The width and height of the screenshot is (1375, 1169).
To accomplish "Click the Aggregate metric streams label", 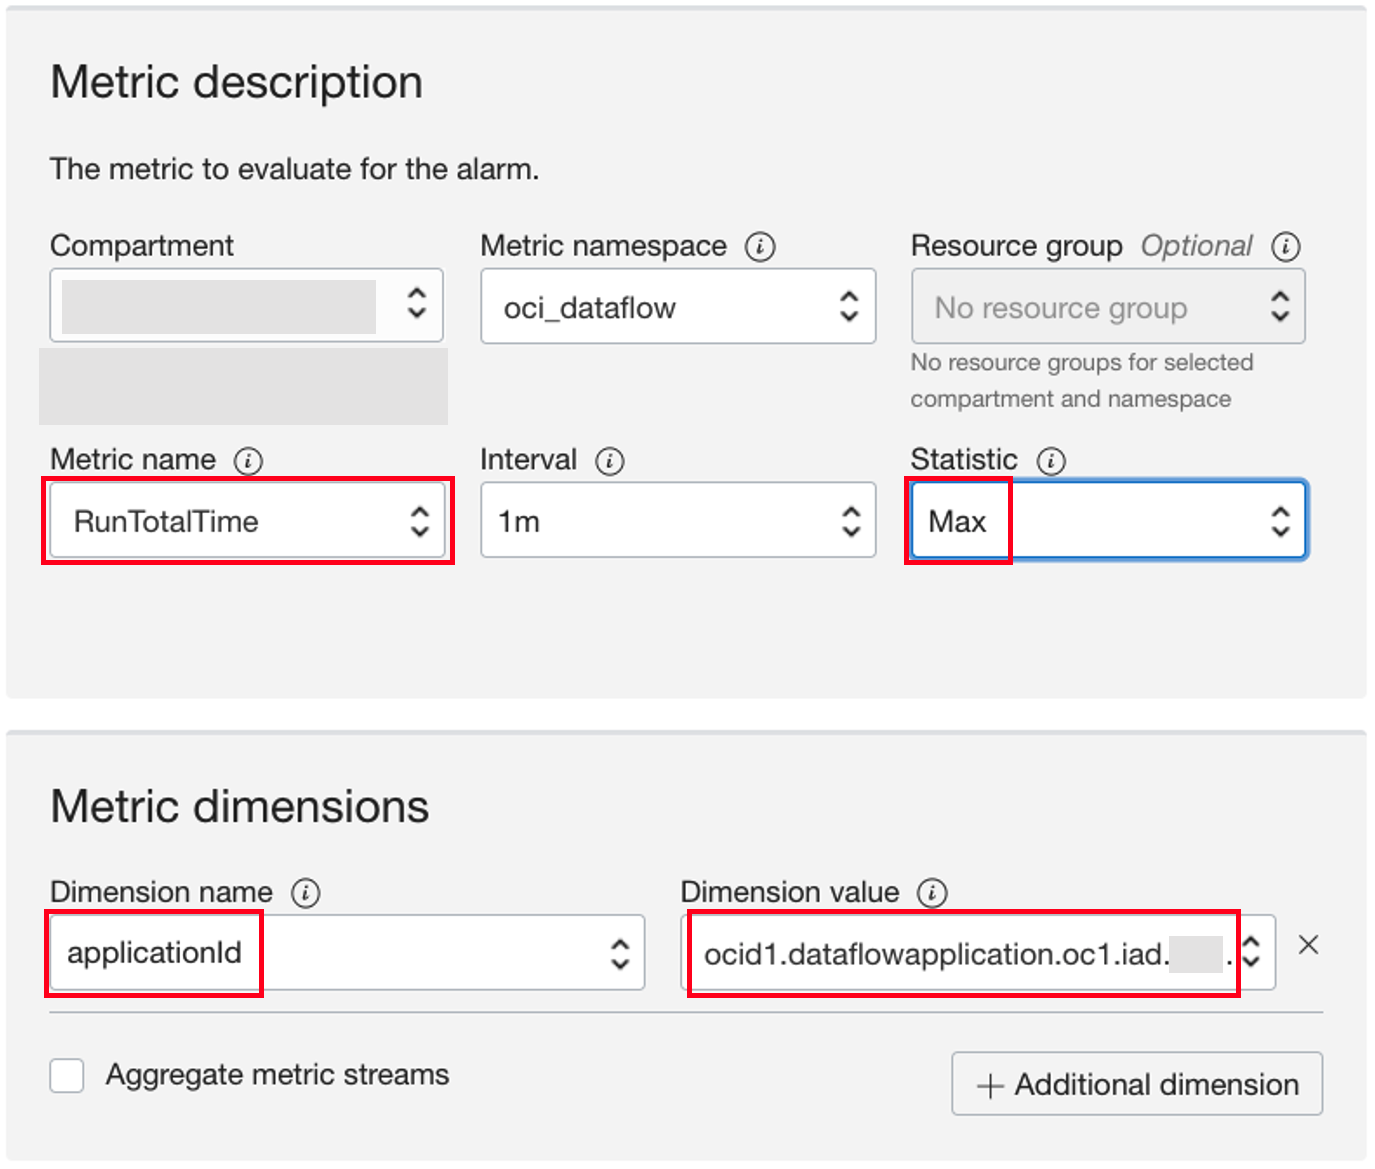I will click(277, 1075).
